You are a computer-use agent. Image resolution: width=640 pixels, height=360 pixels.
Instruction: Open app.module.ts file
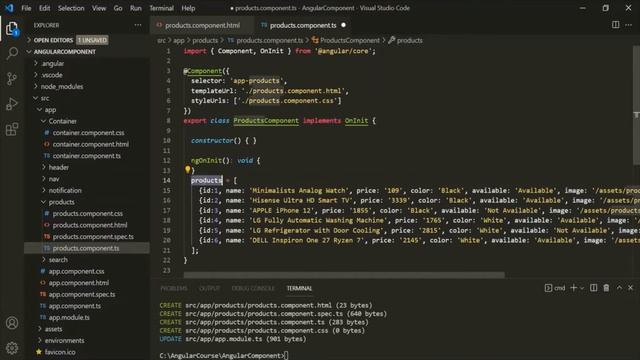(x=69, y=317)
